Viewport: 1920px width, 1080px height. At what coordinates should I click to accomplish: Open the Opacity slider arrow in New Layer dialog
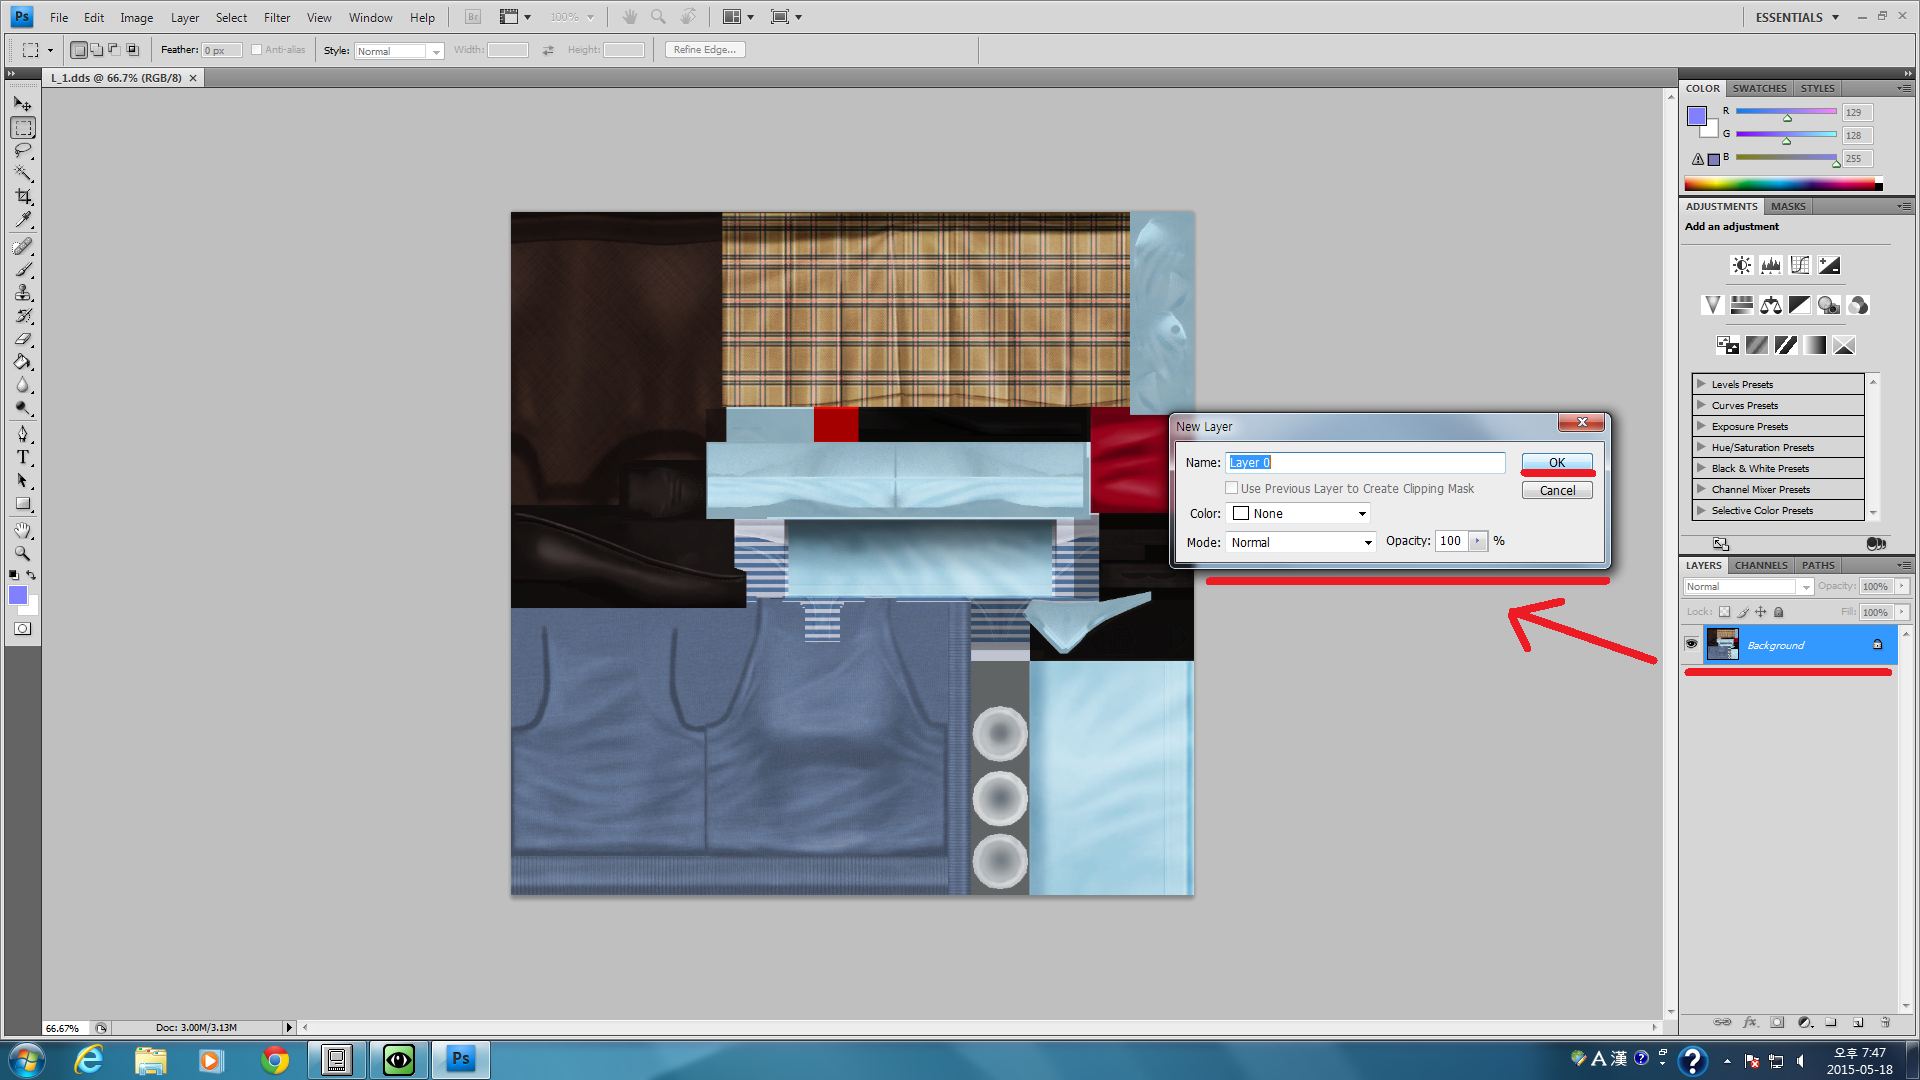tap(1477, 541)
